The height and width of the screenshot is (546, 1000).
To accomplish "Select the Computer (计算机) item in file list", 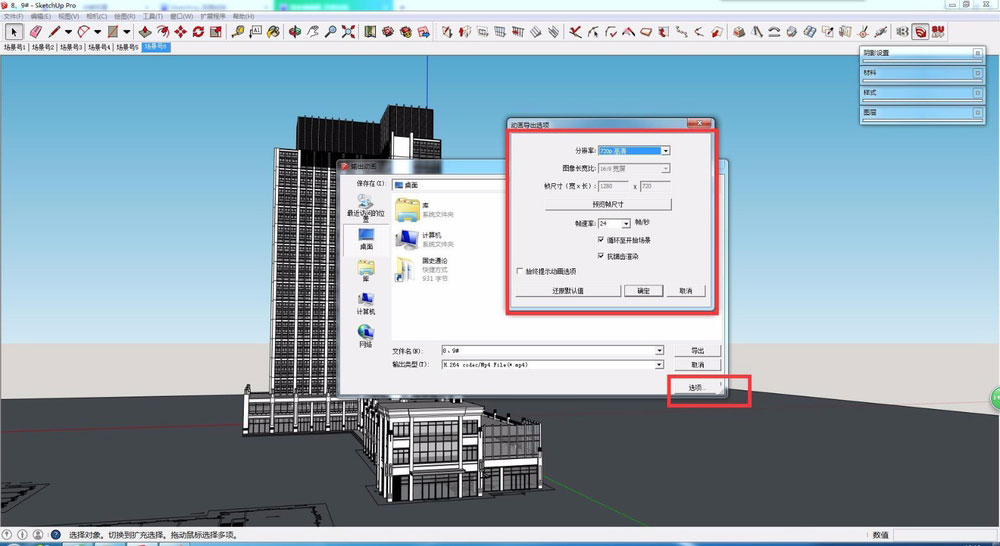I will tap(424, 239).
